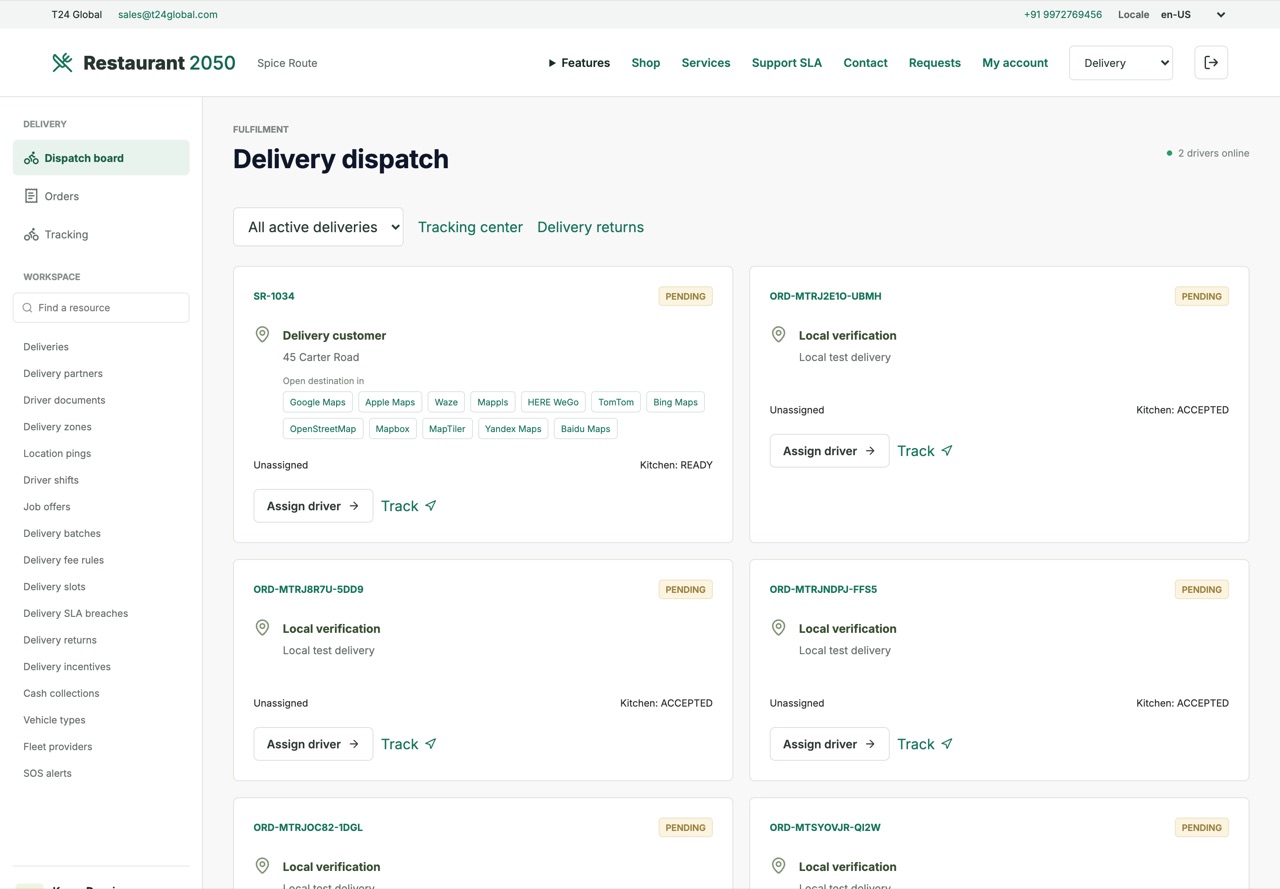1280x889 pixels.
Task: Open the Delivery returns link beside Tracking center
Action: 590,227
